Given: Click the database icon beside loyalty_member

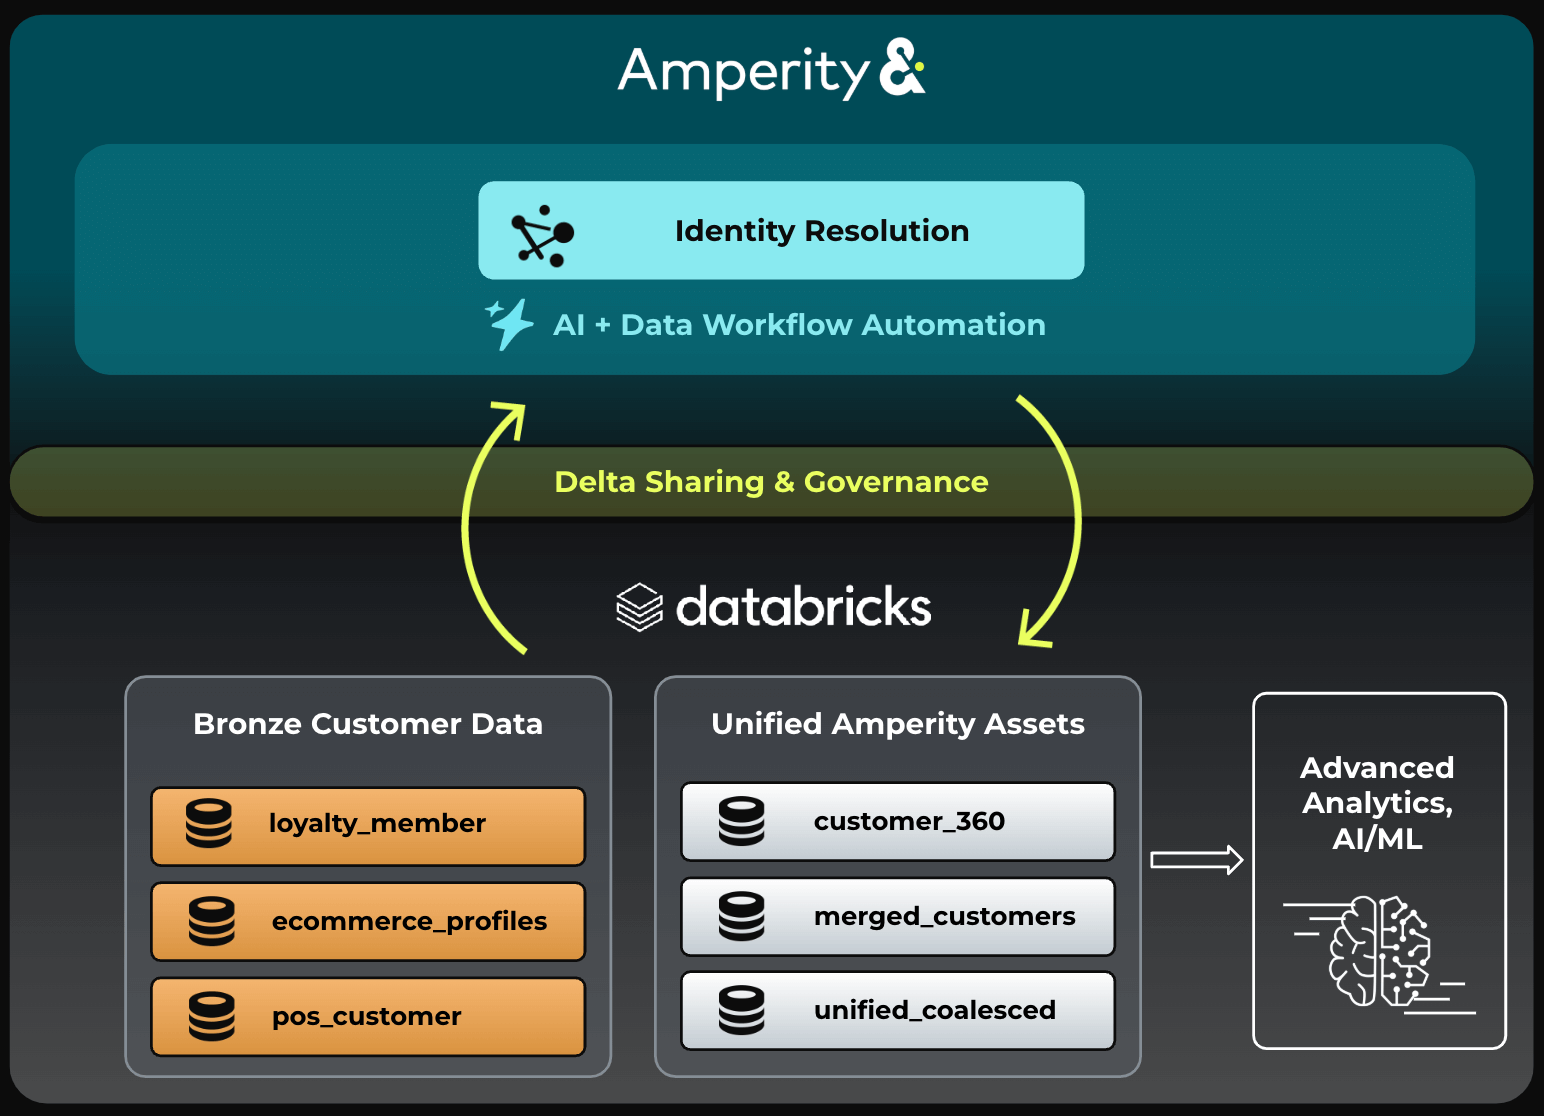Looking at the screenshot, I should pyautogui.click(x=209, y=823).
